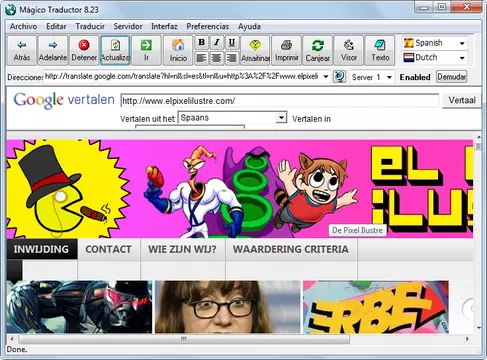Open the WIE ZIJN WIJ? tab
This screenshot has width=487, height=360.
pyautogui.click(x=183, y=249)
